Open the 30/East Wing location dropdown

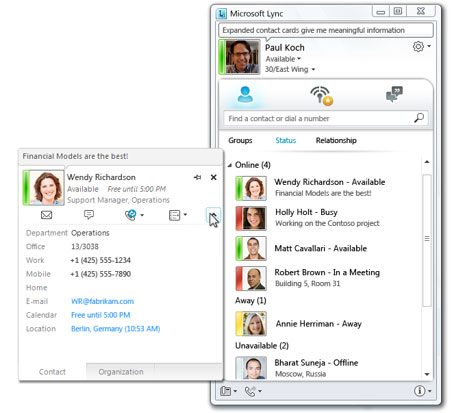pyautogui.click(x=290, y=69)
